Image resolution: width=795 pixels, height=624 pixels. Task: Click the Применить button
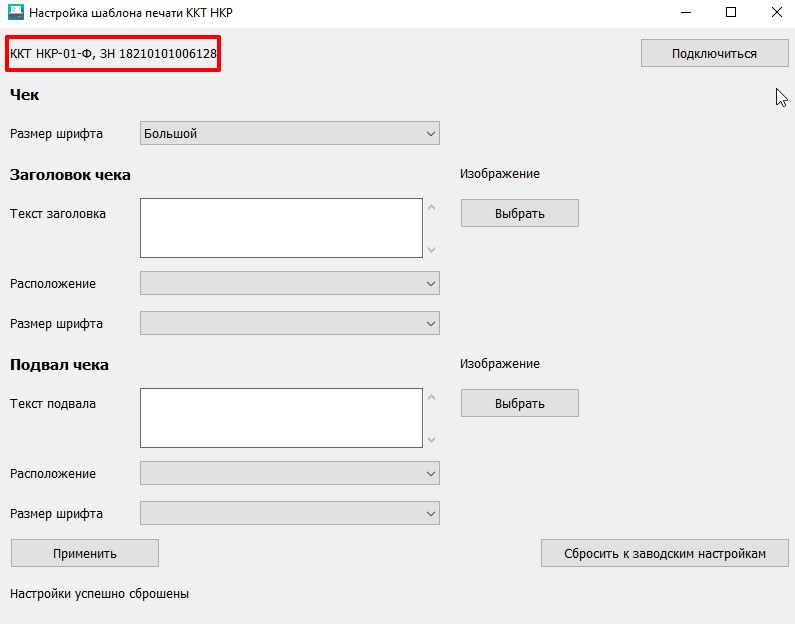(85, 553)
